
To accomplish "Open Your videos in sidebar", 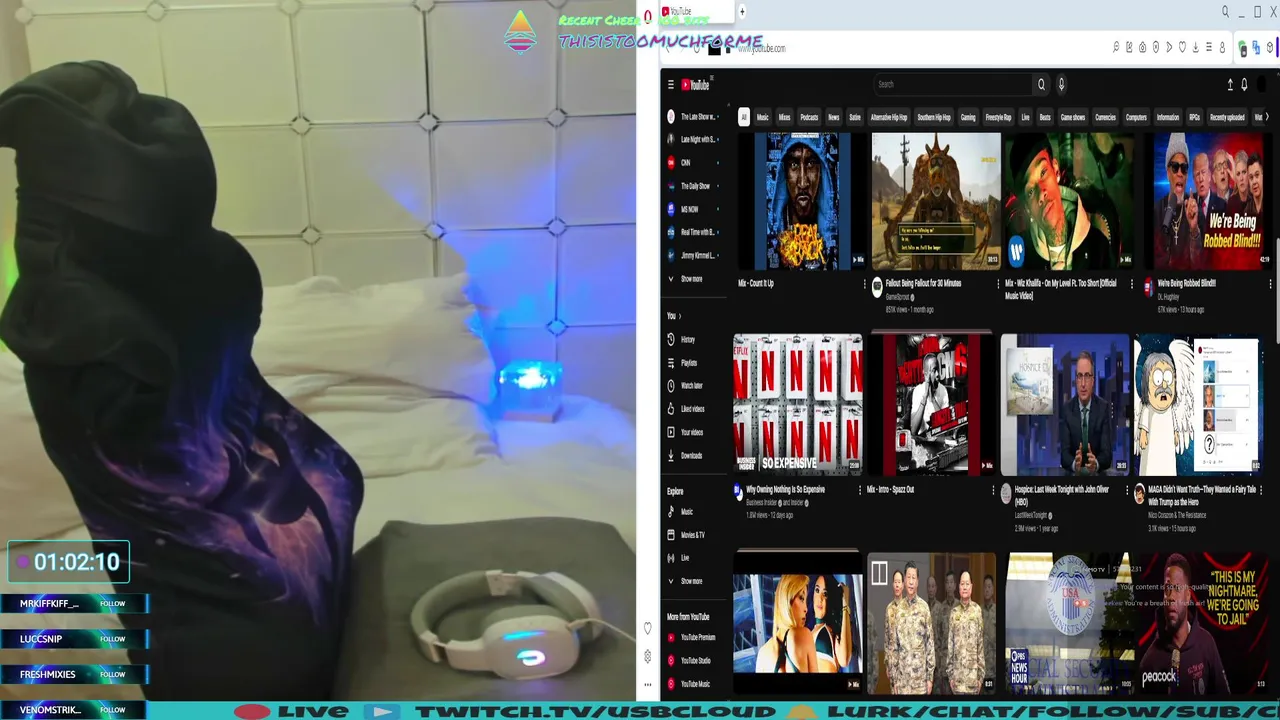I will (x=691, y=432).
